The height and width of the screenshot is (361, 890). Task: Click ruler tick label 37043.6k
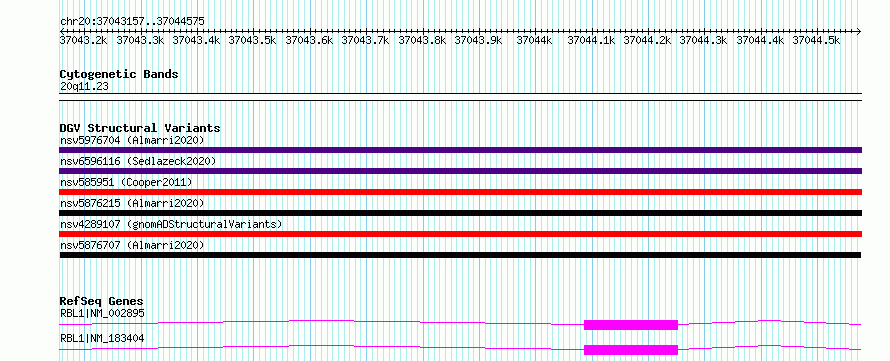coord(309,40)
